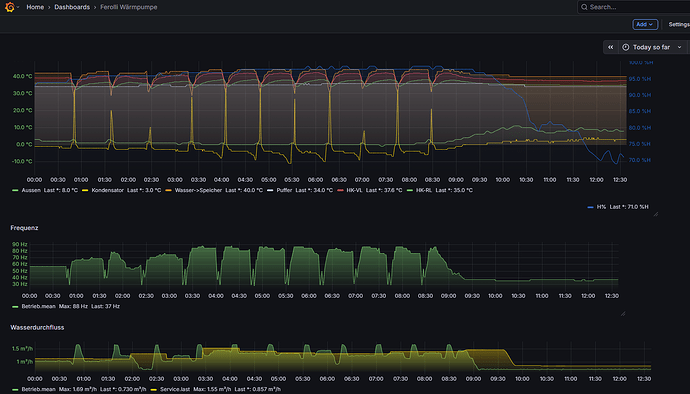Toggle the Kondensator series in legend

pos(107,190)
